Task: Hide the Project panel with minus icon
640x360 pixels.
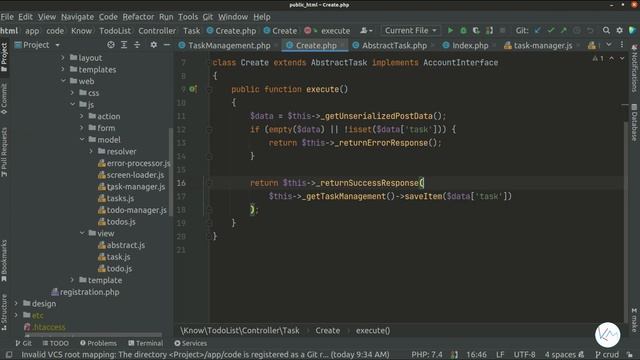Action: click(167, 45)
